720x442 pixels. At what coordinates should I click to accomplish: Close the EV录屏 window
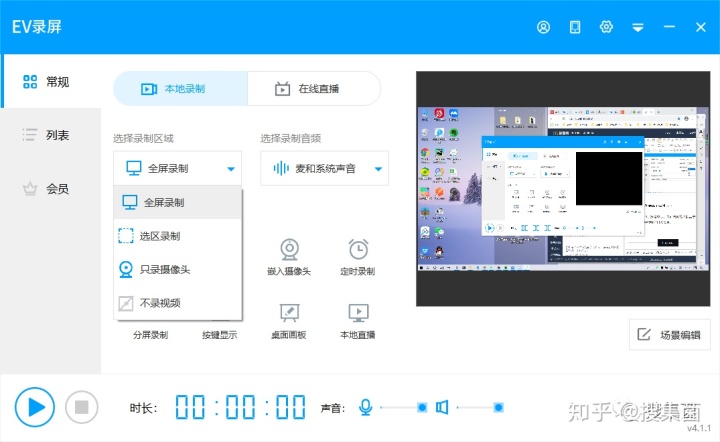coord(701,27)
